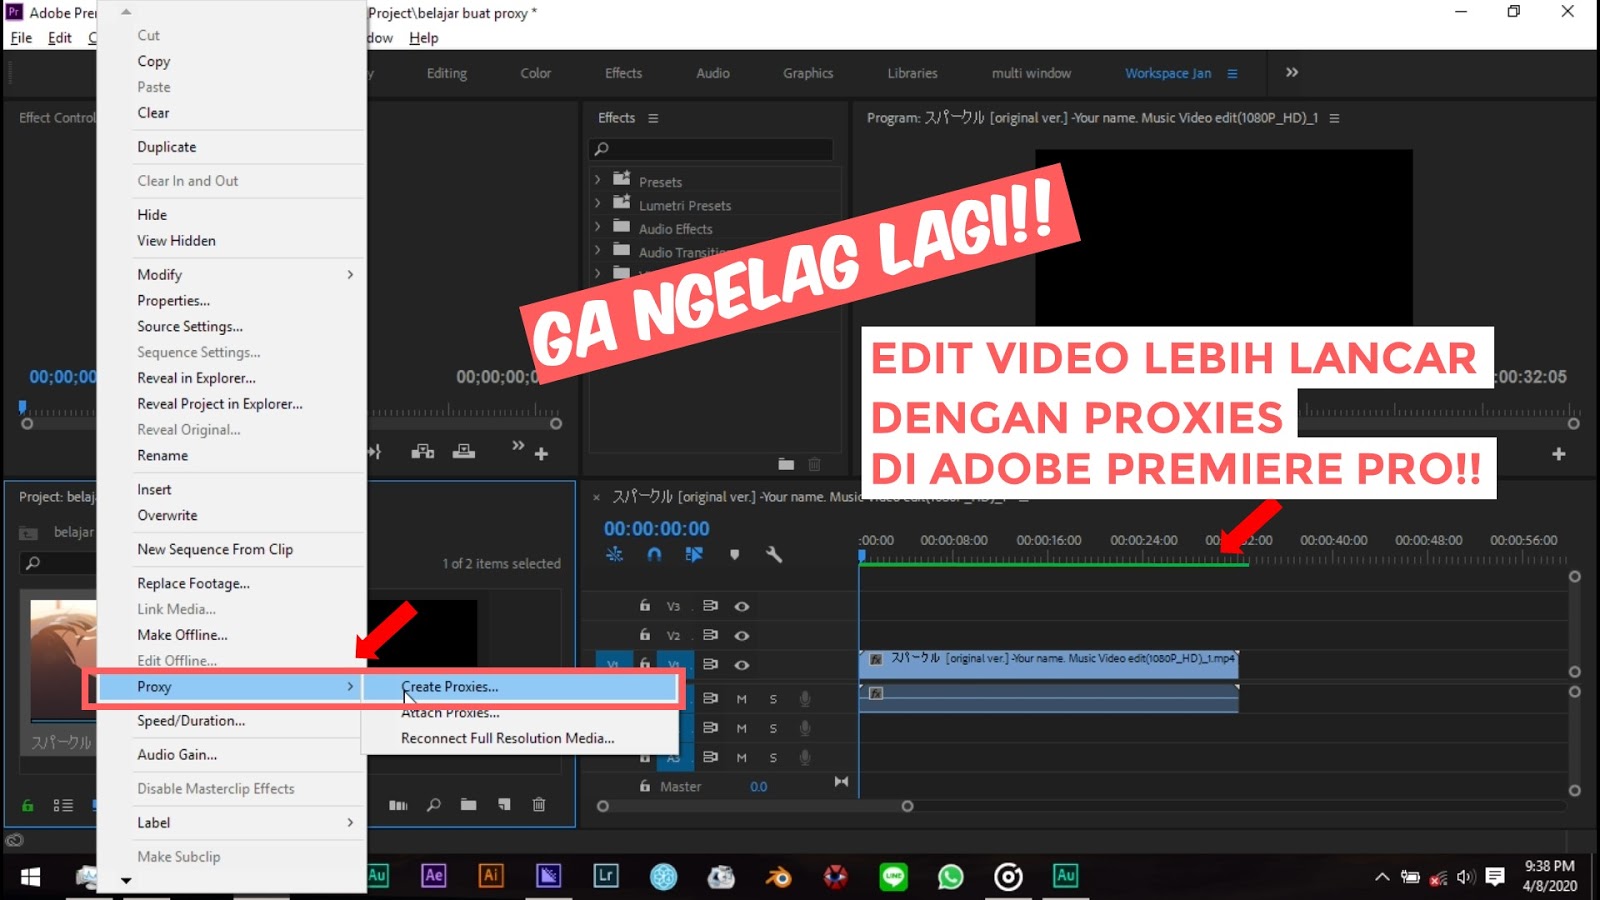The image size is (1600, 900).
Task: Expand the Audio Transitions folder
Action: coord(598,249)
